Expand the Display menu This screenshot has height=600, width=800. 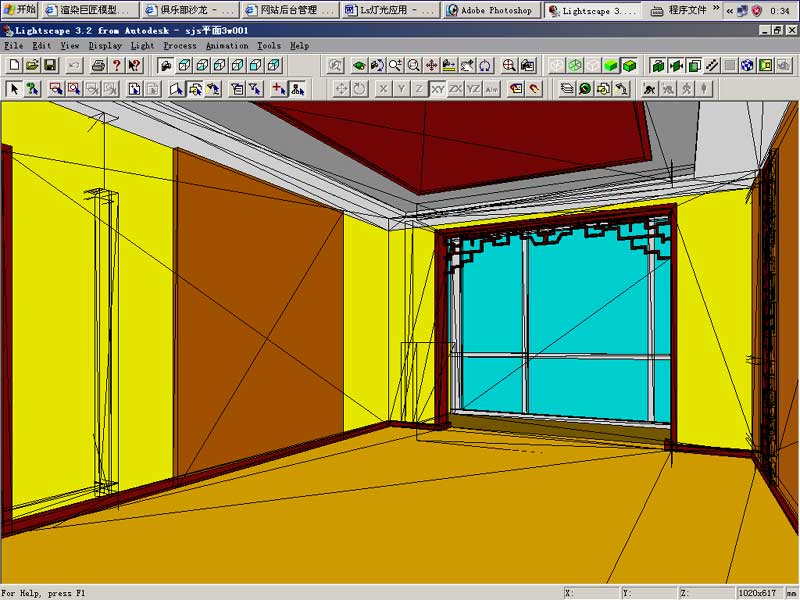point(105,45)
